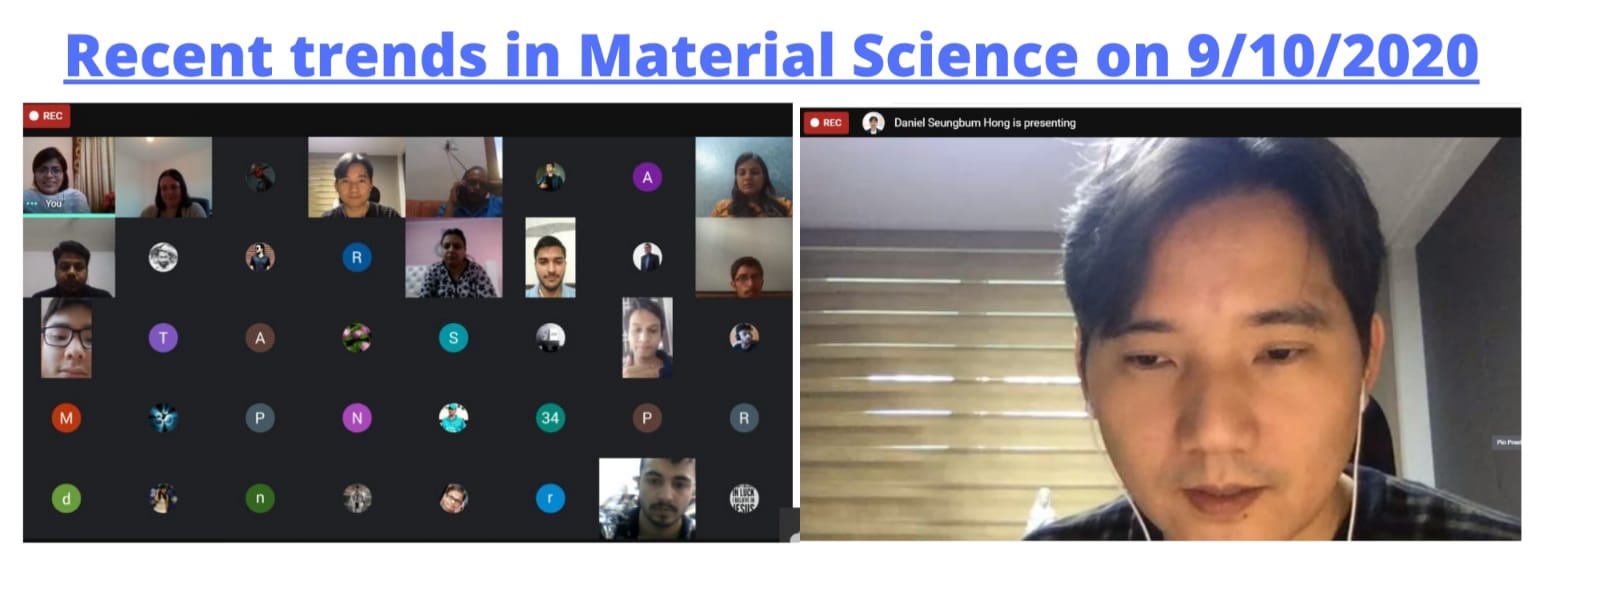
Task: Click the dark green 'n' participant avatar
Action: tap(260, 498)
